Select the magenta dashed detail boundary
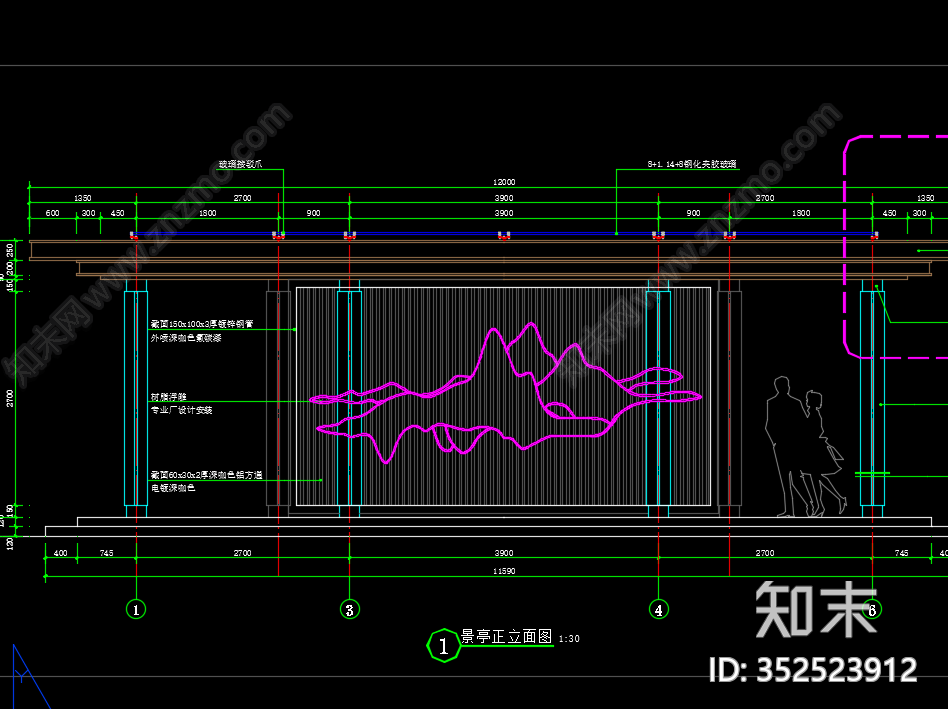Image resolution: width=948 pixels, height=709 pixels. [x=846, y=250]
